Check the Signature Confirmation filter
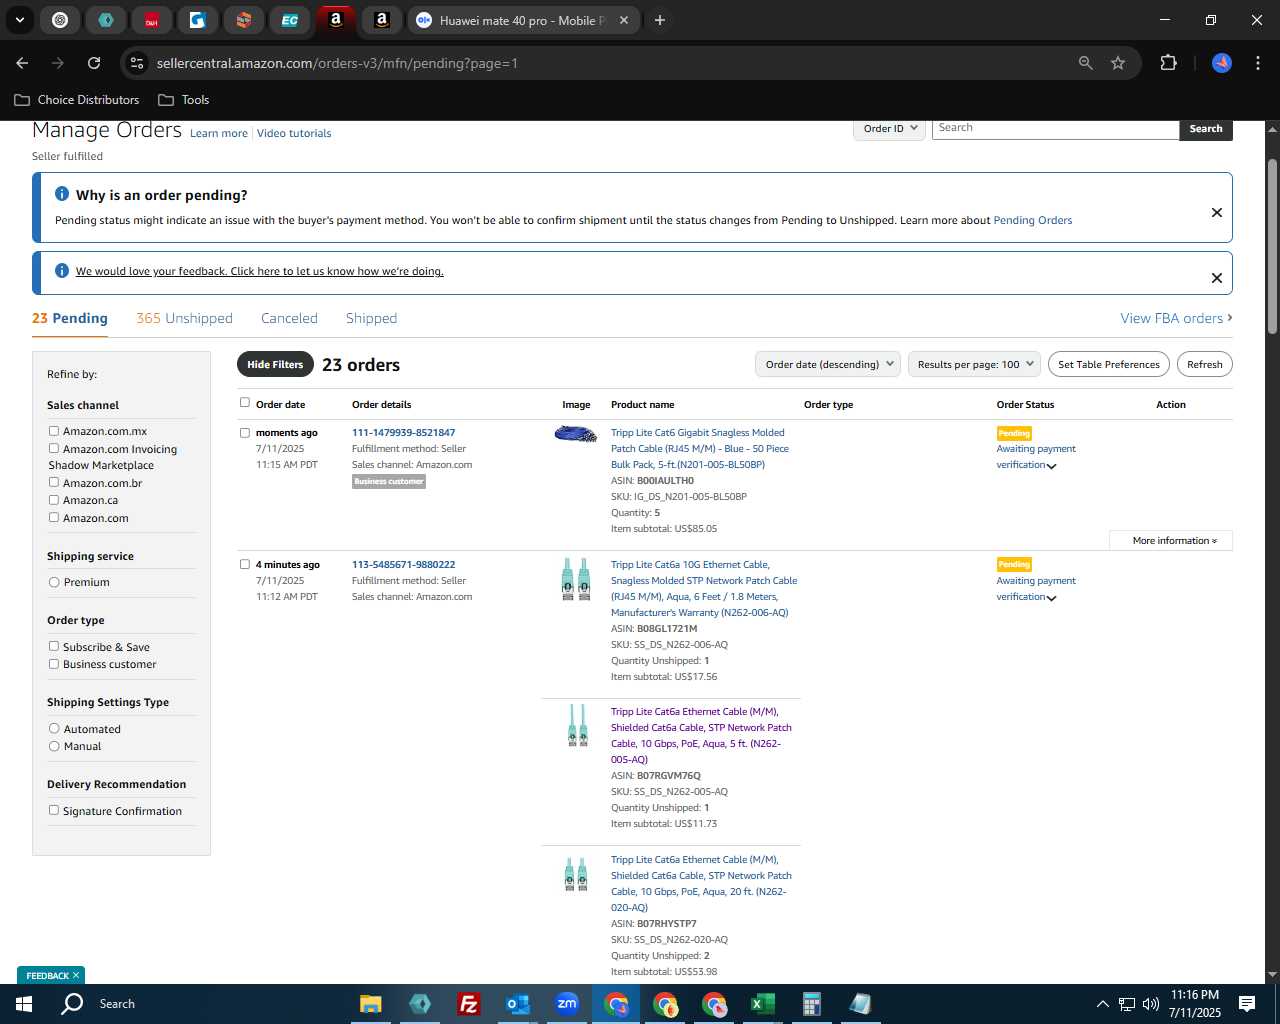Viewport: 1280px width, 1024px height. point(54,810)
